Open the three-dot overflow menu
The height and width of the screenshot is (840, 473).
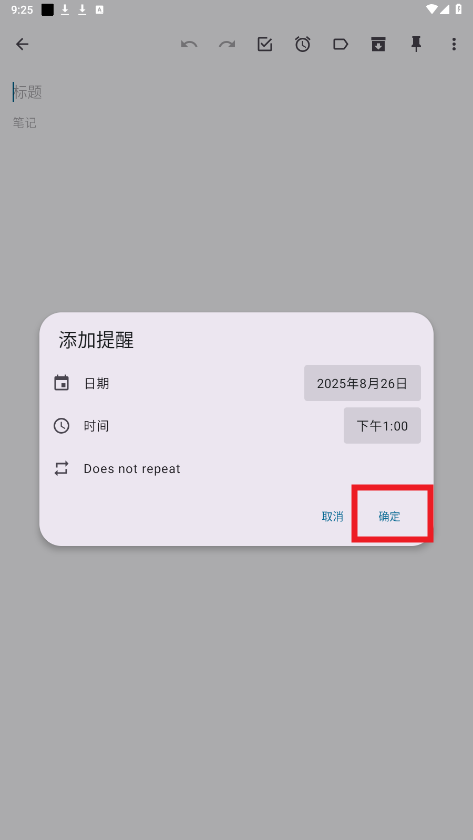(x=454, y=44)
